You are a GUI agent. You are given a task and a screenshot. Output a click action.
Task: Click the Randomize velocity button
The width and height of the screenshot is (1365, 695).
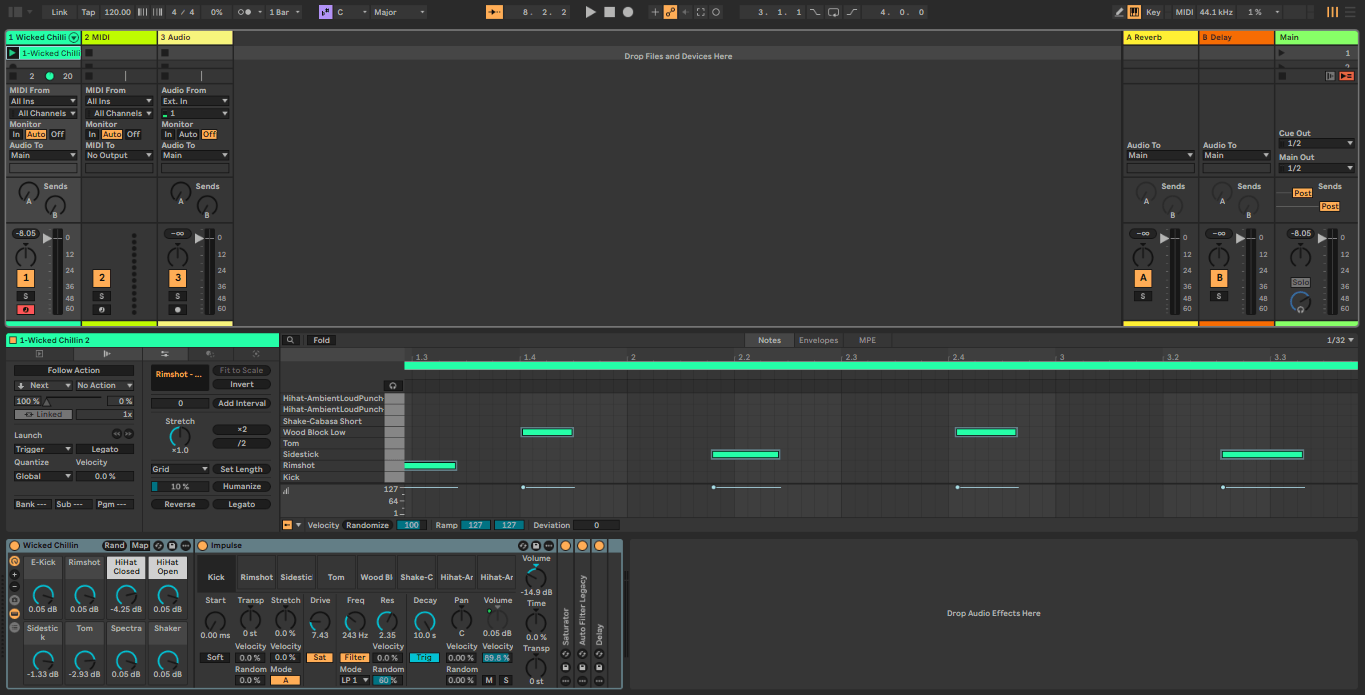367,525
